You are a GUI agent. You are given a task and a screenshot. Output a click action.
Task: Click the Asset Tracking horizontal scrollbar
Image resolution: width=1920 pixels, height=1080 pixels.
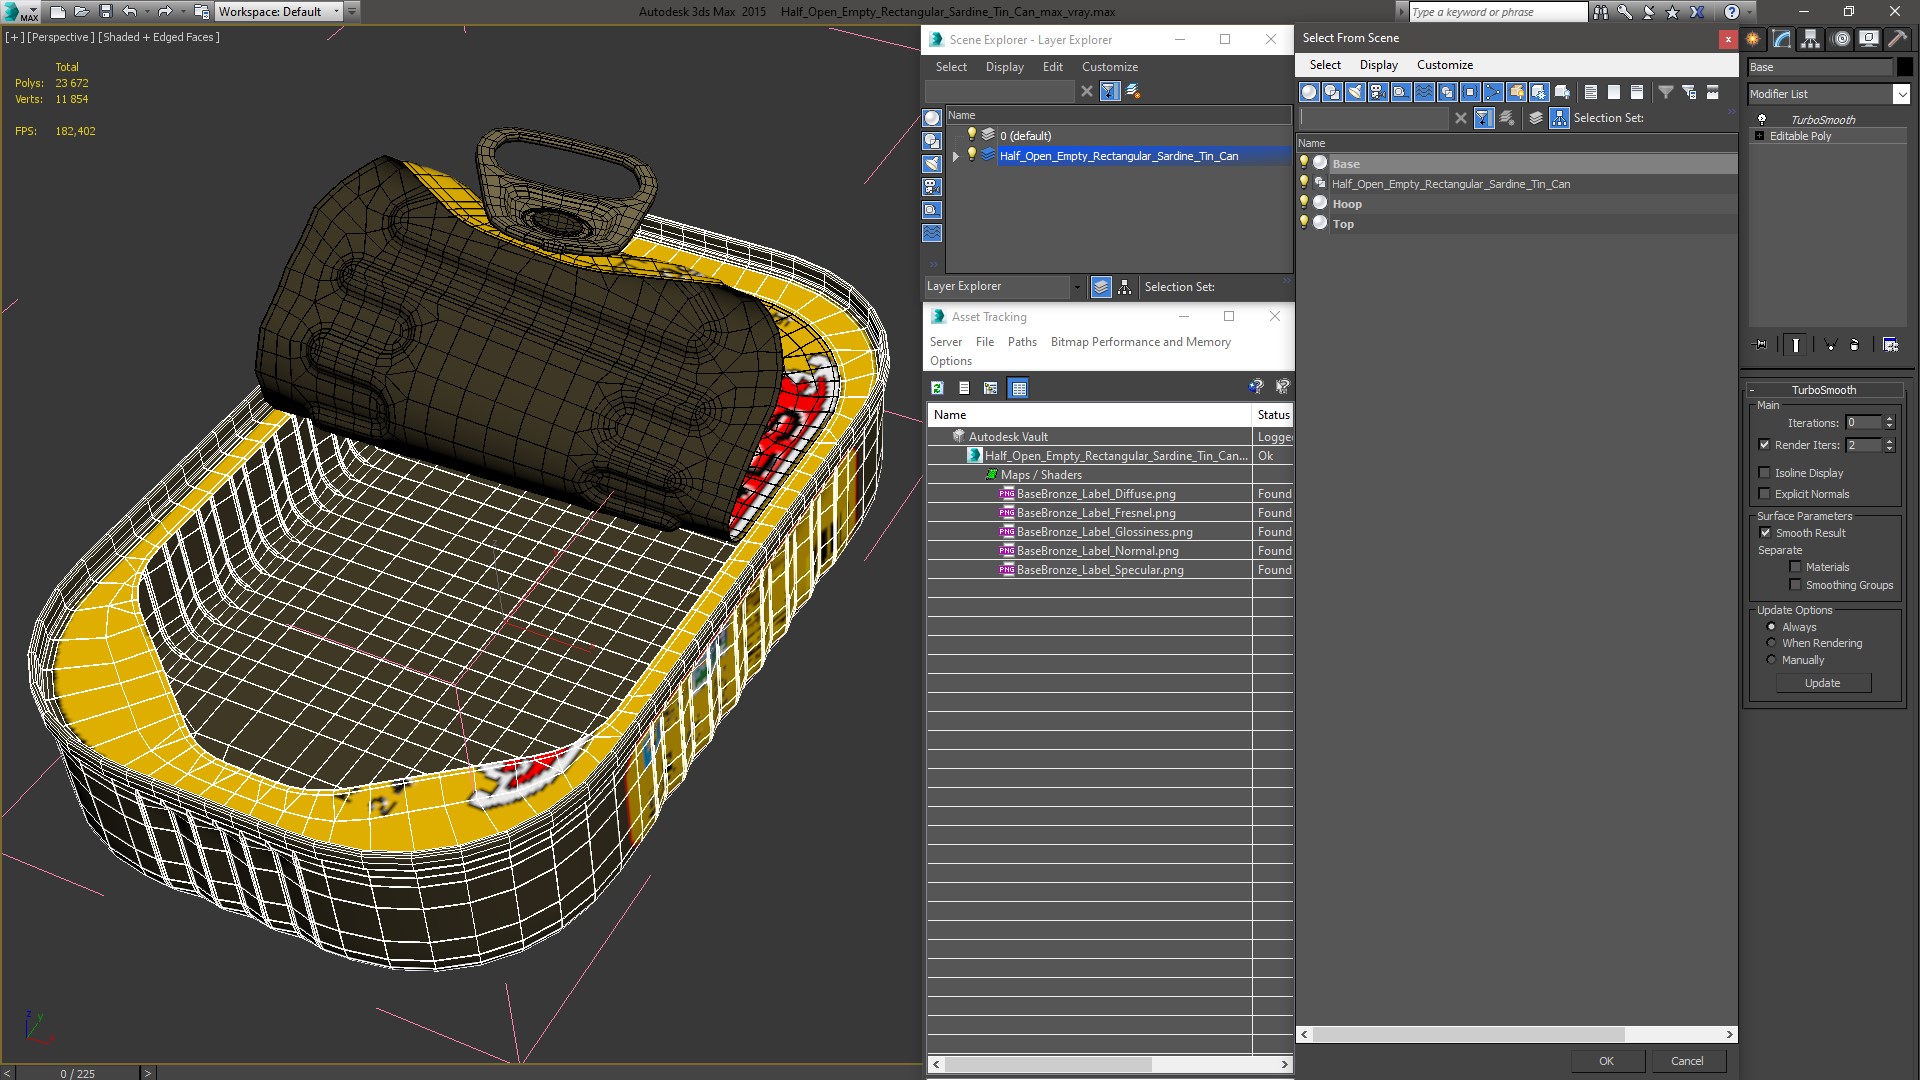click(x=1050, y=1064)
